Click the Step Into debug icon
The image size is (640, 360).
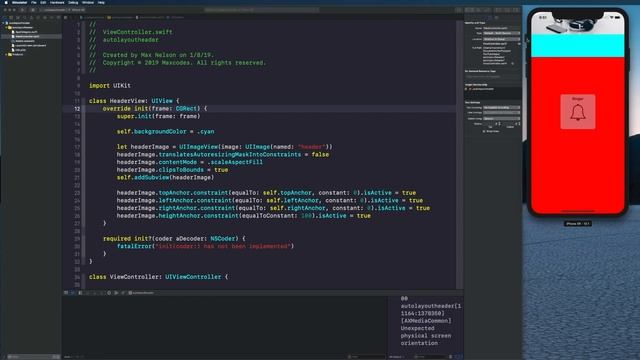point(94,293)
